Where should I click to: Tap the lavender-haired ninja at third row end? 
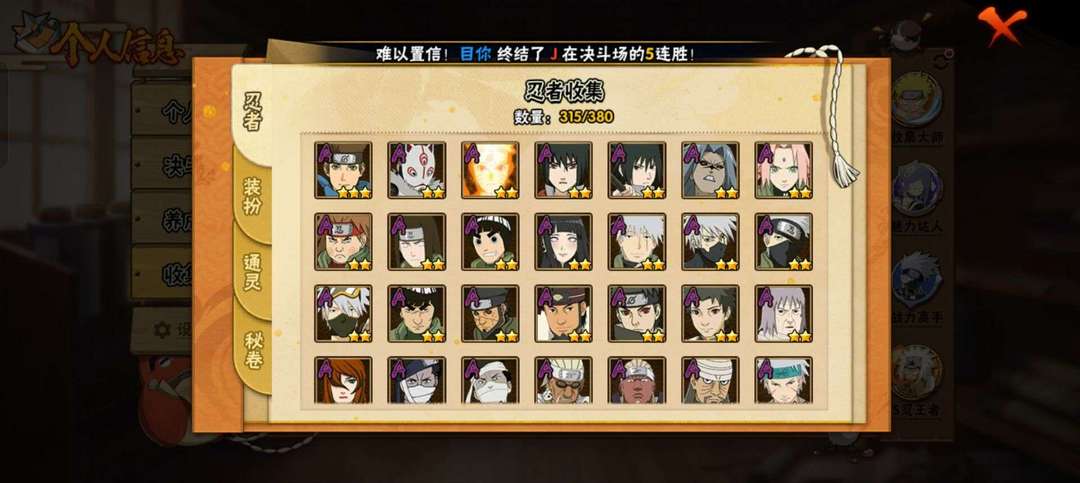coord(784,314)
